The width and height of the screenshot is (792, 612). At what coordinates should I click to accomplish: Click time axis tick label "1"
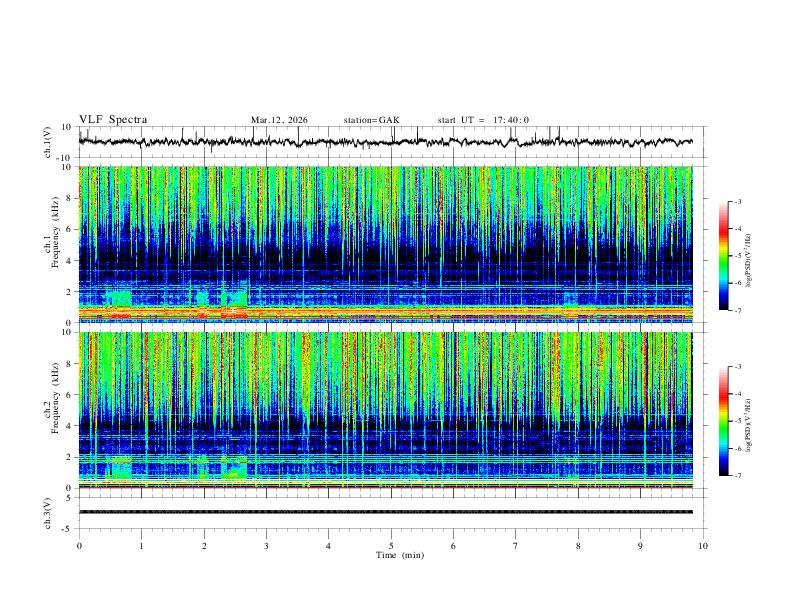pyautogui.click(x=141, y=546)
